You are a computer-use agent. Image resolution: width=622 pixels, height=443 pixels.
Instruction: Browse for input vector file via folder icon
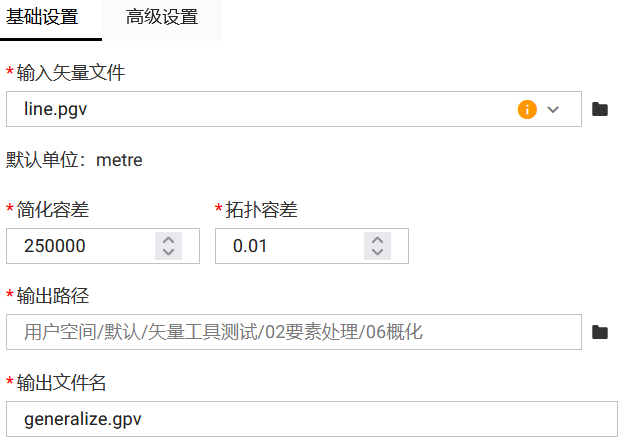pyautogui.click(x=600, y=109)
